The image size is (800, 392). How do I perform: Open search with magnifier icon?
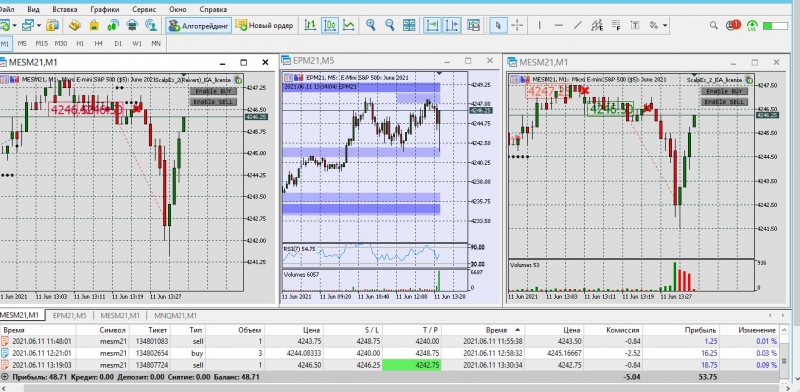(x=714, y=25)
